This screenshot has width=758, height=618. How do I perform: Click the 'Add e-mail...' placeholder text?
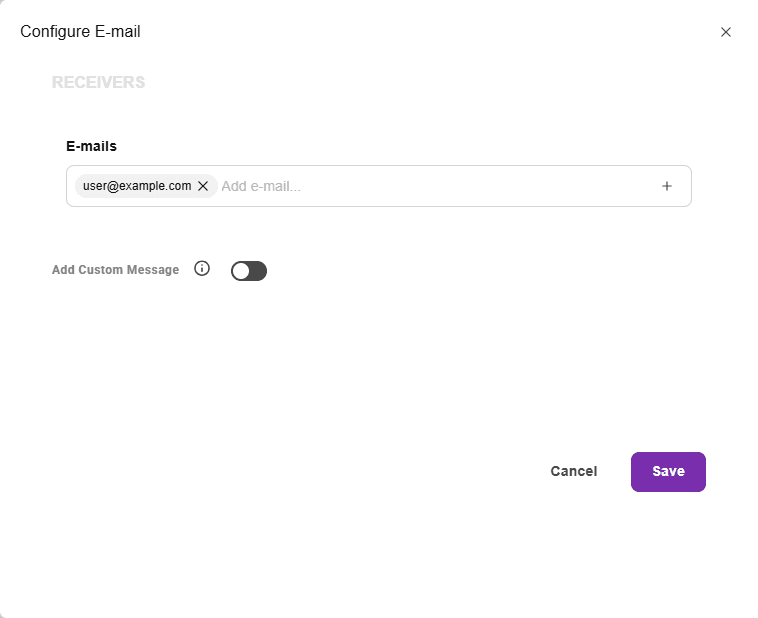261,186
